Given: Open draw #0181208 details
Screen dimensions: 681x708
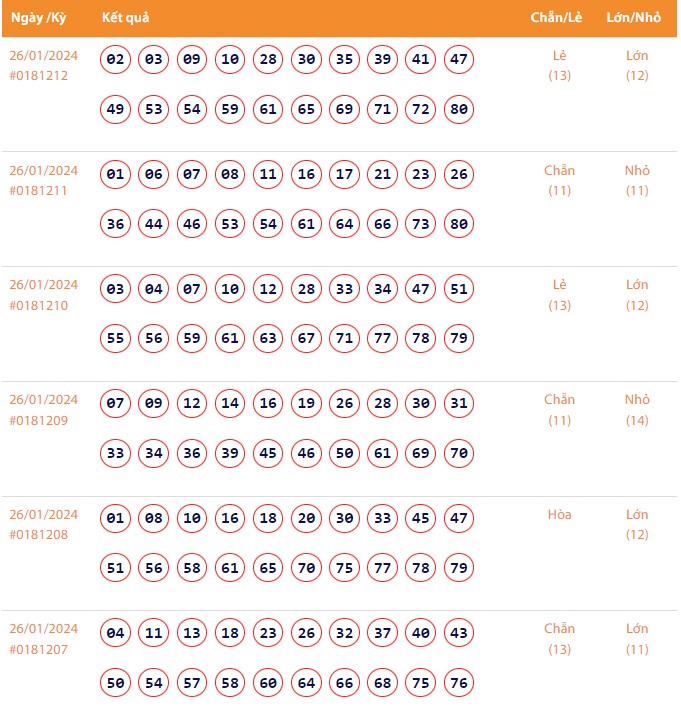Looking at the screenshot, I should pyautogui.click(x=39, y=535).
